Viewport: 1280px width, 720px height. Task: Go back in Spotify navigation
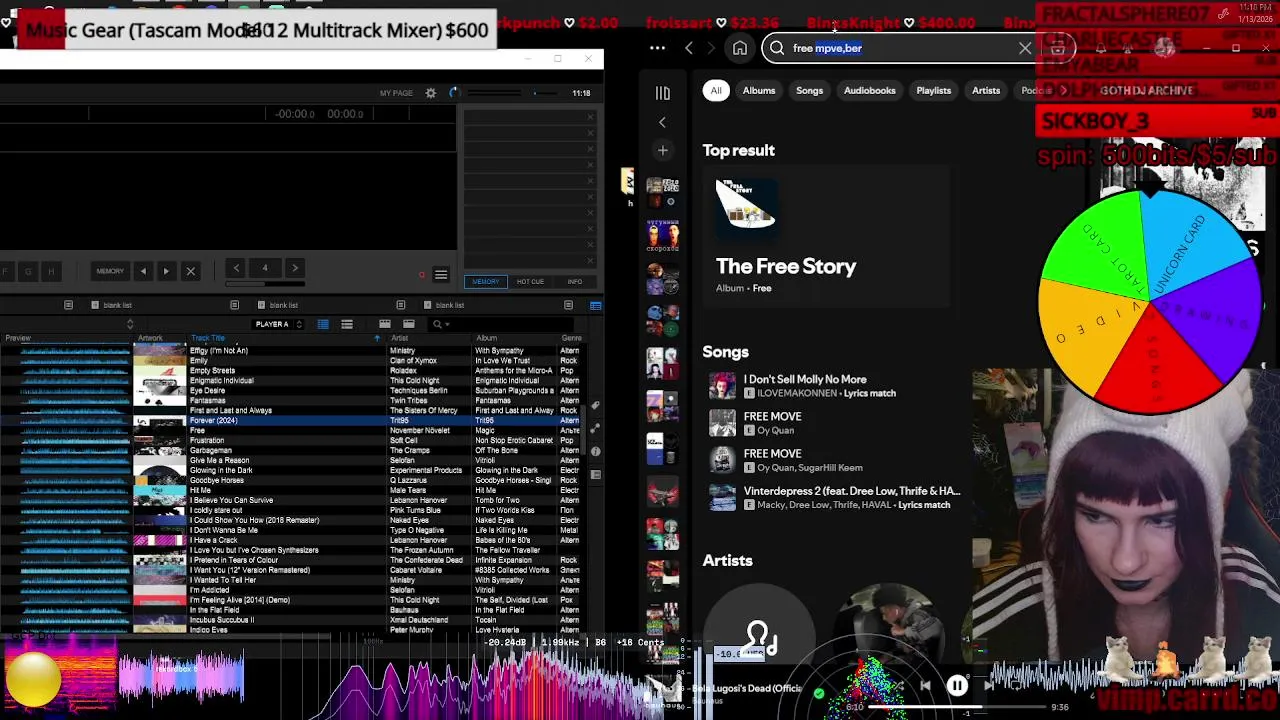click(689, 48)
